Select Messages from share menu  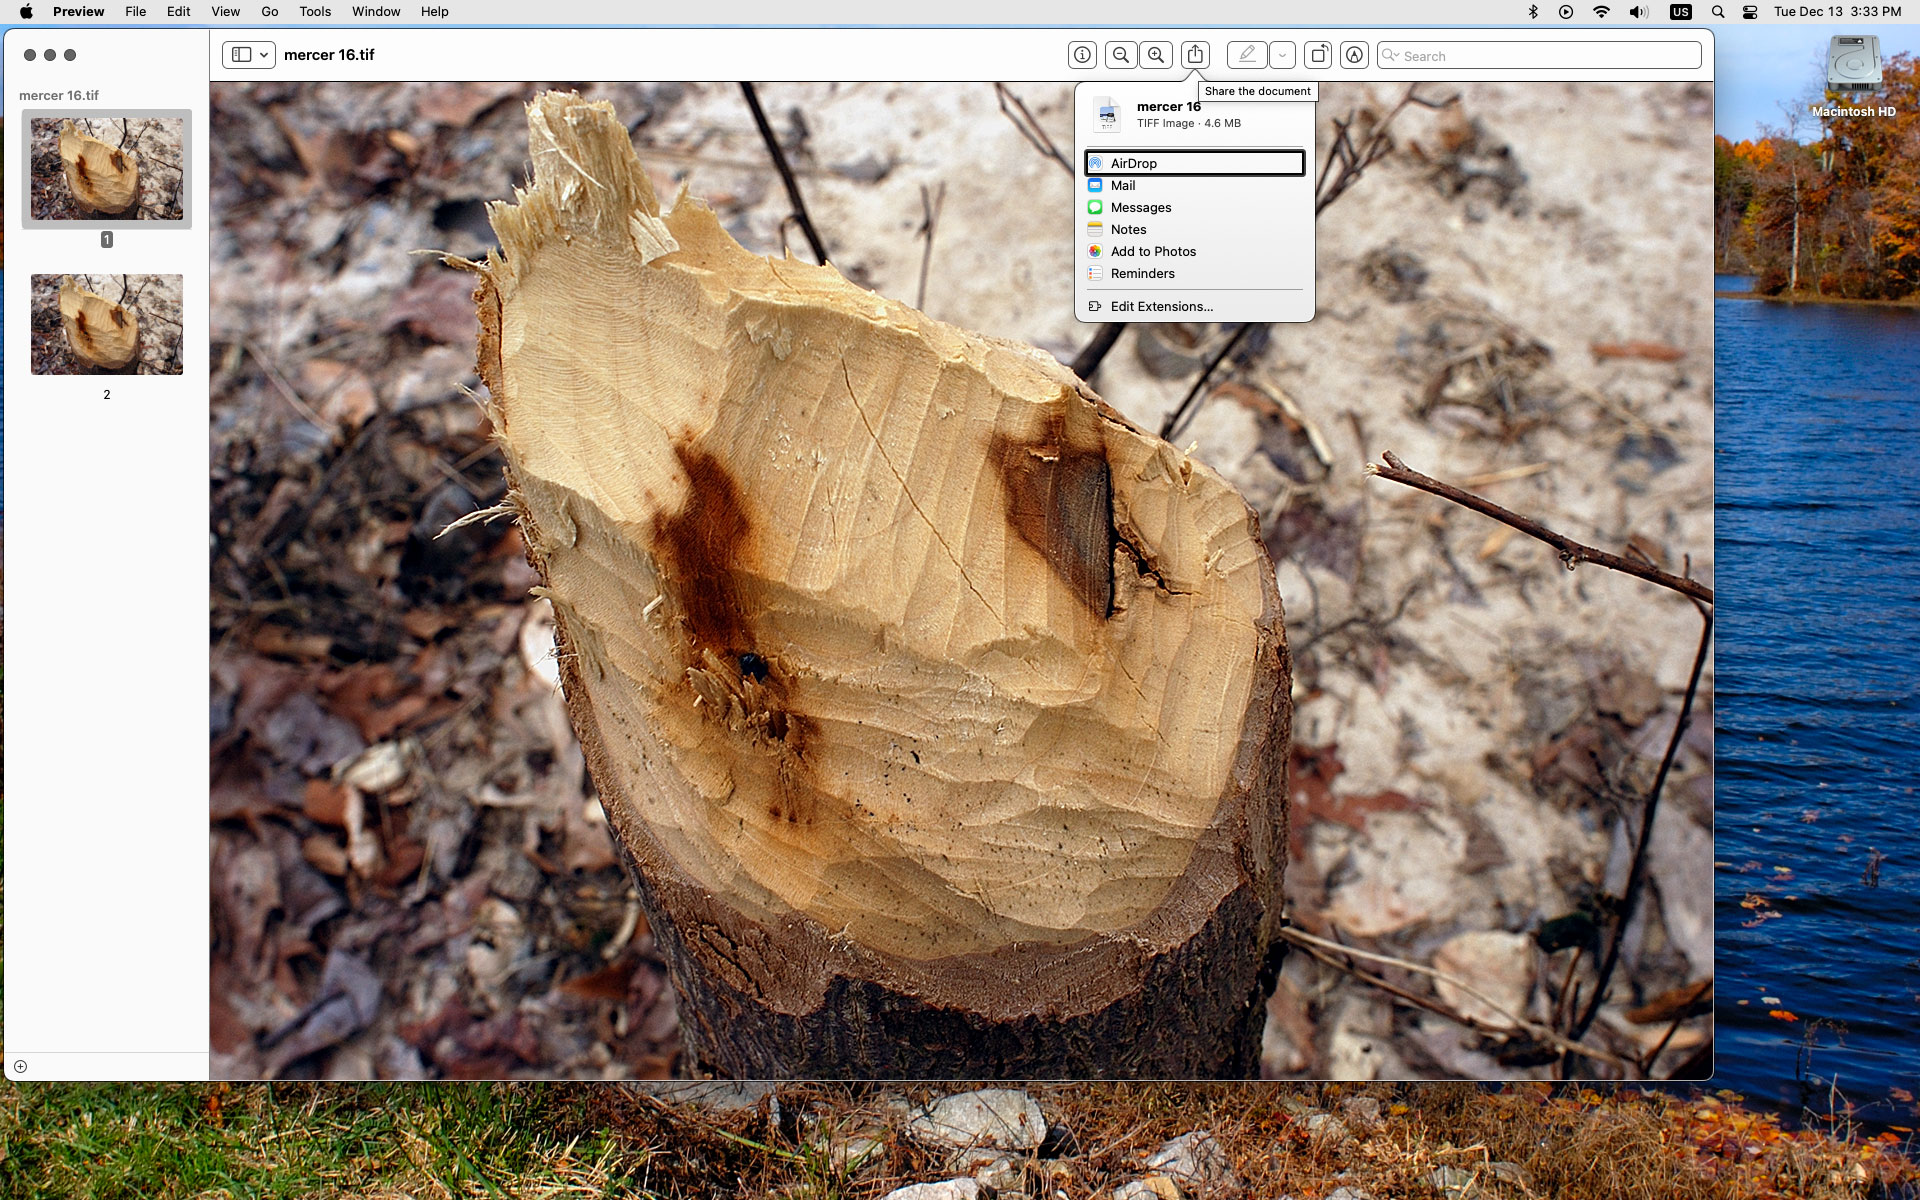click(1140, 207)
